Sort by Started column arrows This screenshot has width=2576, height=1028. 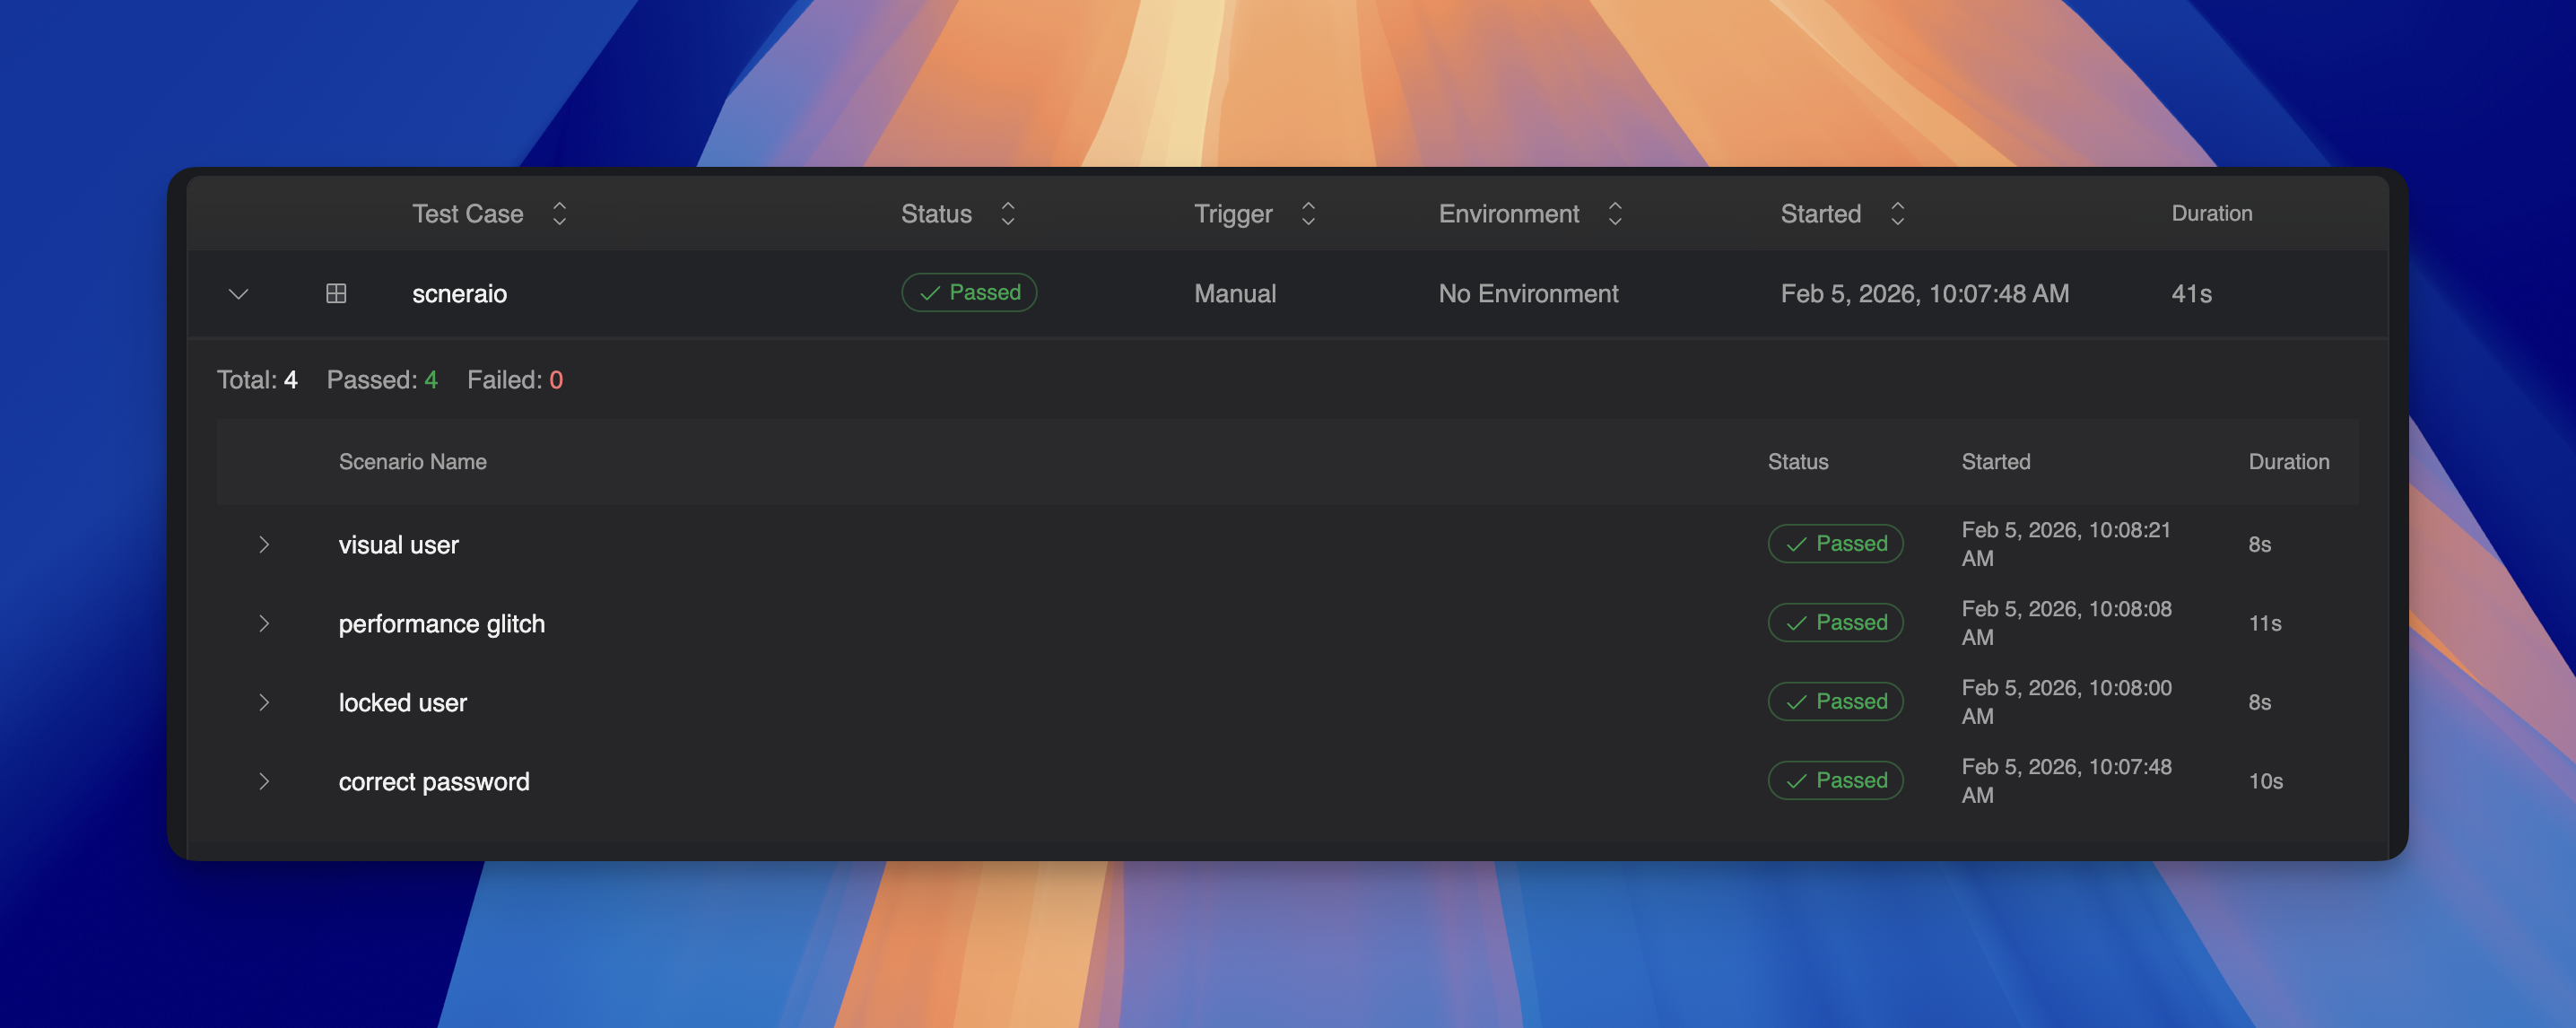point(1896,214)
